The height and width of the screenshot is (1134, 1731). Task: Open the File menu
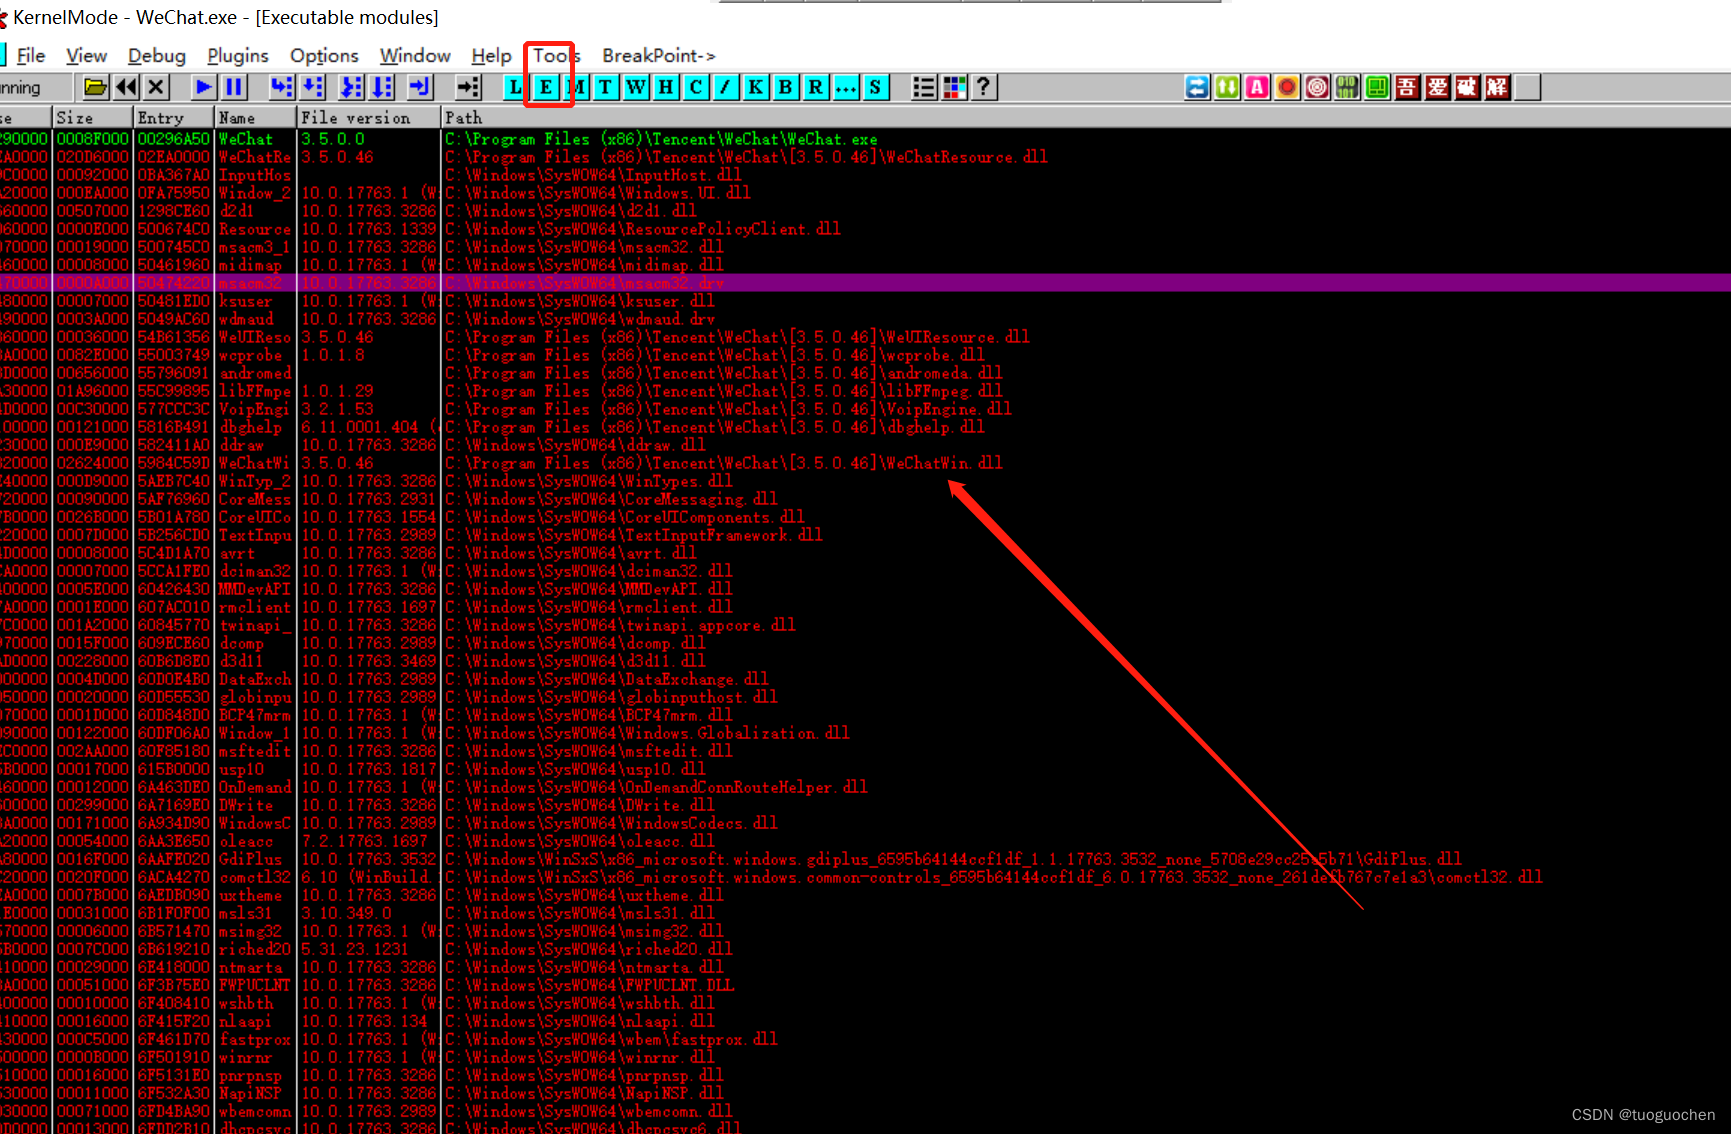click(x=31, y=56)
